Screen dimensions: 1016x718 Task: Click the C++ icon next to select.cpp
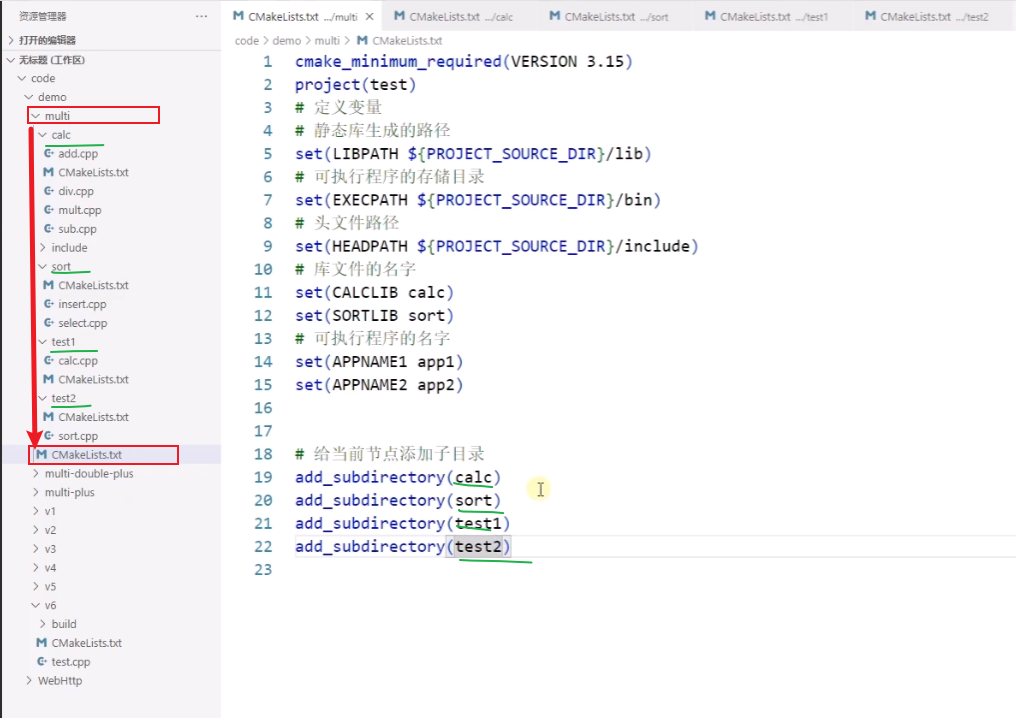tap(48, 323)
